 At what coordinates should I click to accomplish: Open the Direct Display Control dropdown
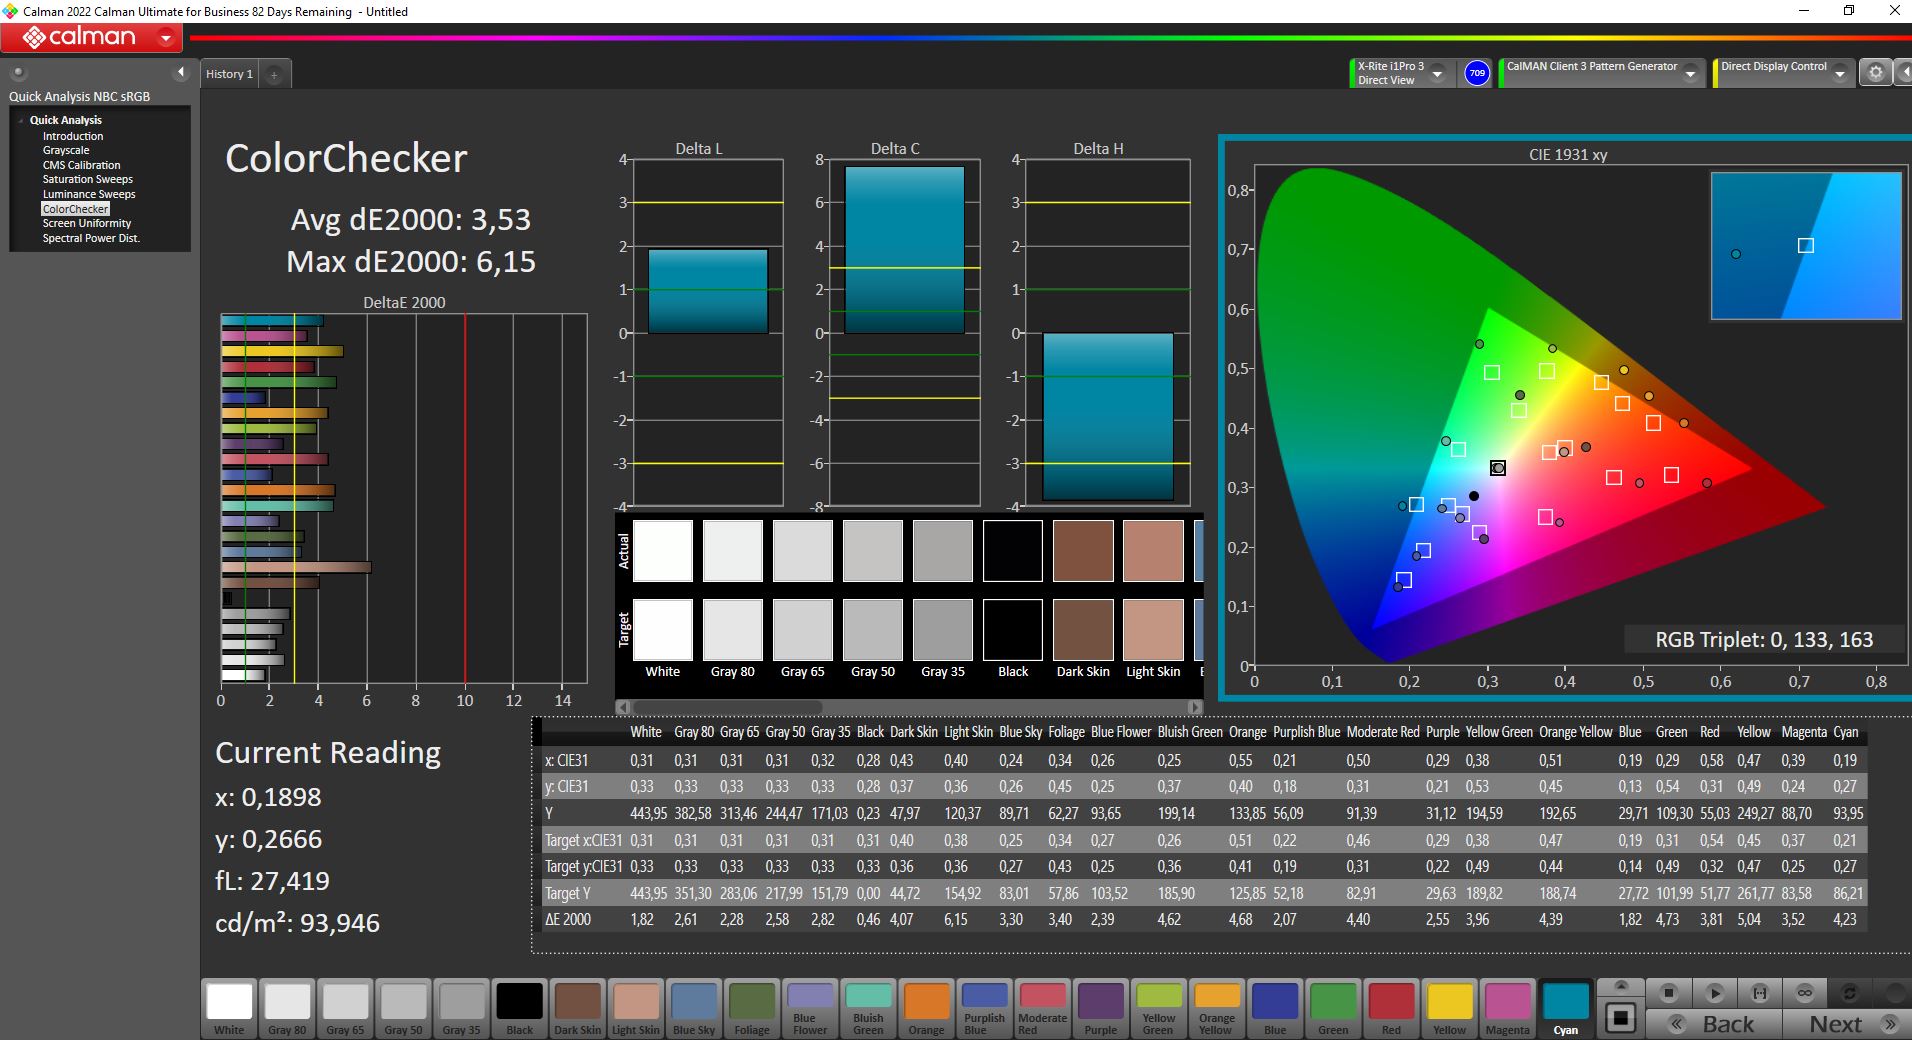coord(1839,74)
